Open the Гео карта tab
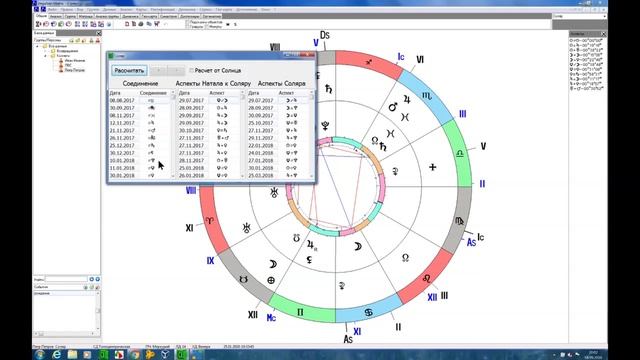This screenshot has height=360, width=640. coord(149,16)
